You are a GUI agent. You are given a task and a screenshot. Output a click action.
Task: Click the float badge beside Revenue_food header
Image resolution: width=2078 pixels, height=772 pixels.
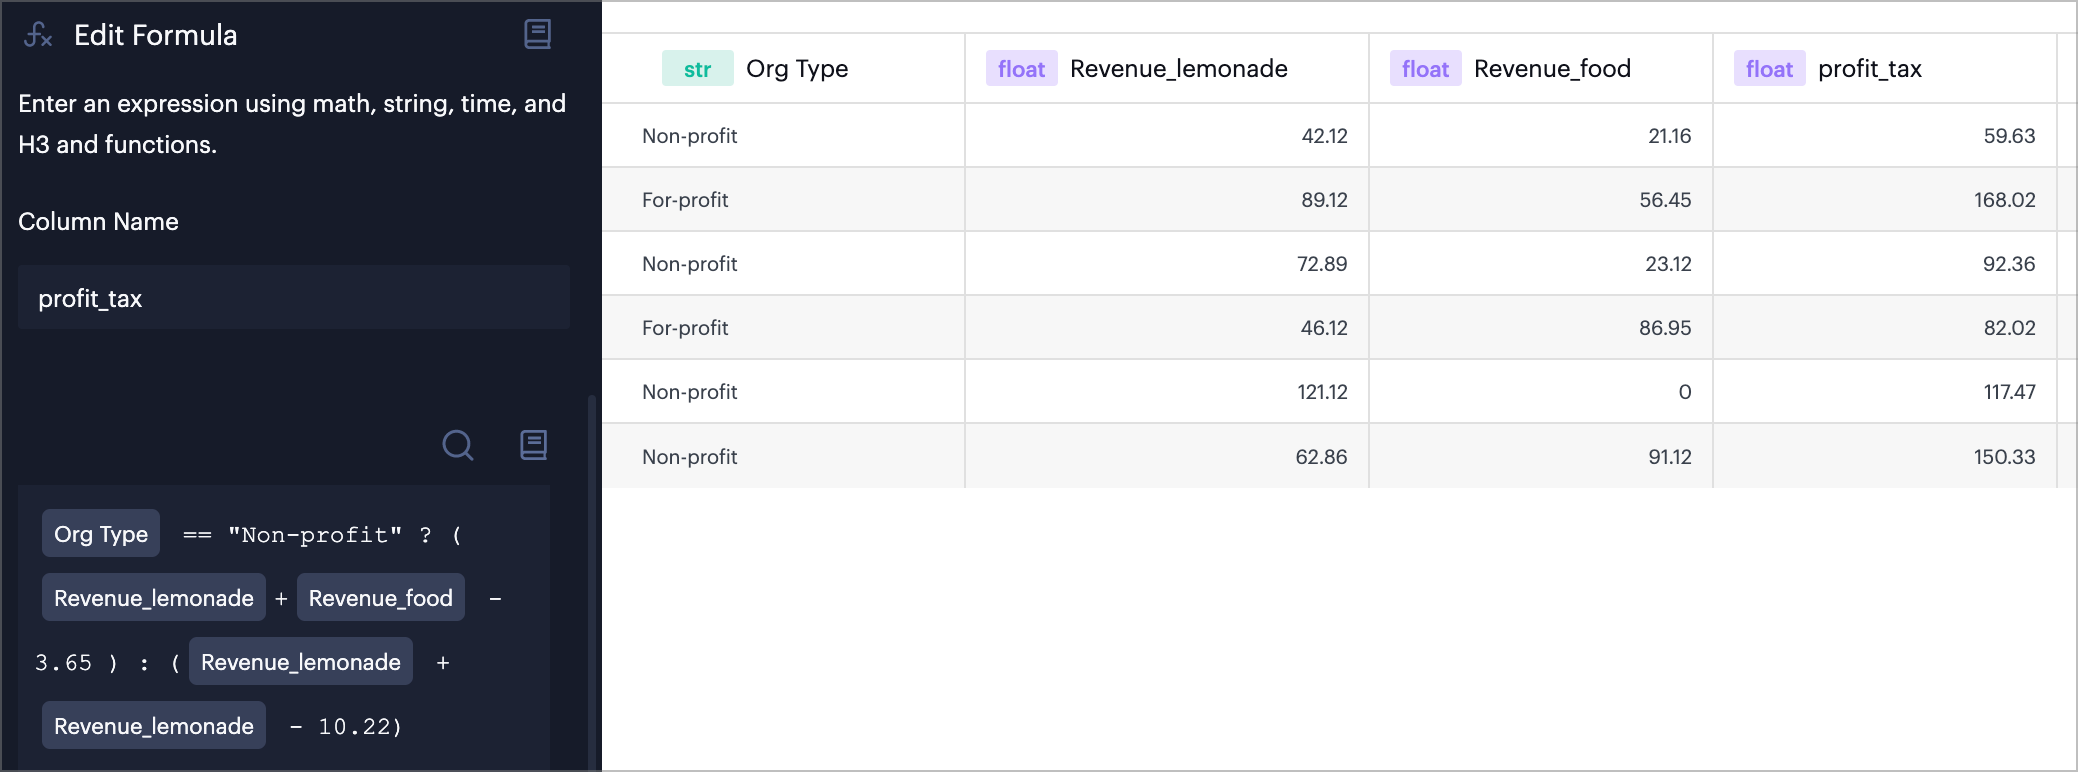[x=1425, y=68]
